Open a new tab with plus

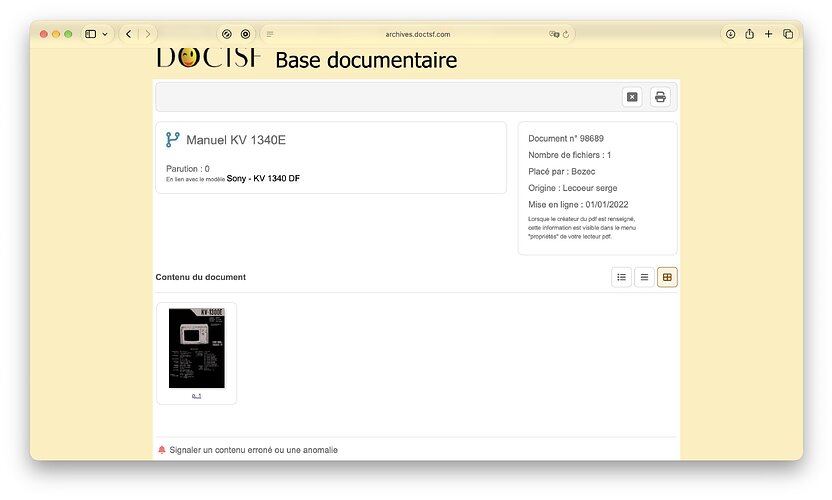768,34
